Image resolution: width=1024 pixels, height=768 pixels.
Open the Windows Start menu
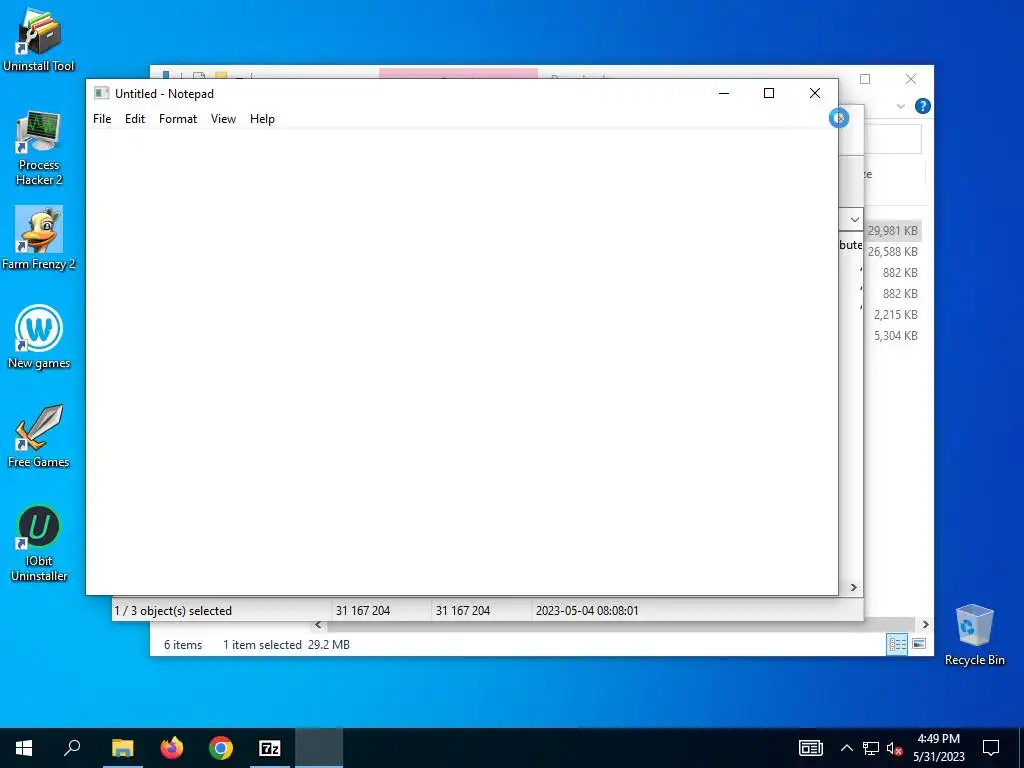coord(24,748)
